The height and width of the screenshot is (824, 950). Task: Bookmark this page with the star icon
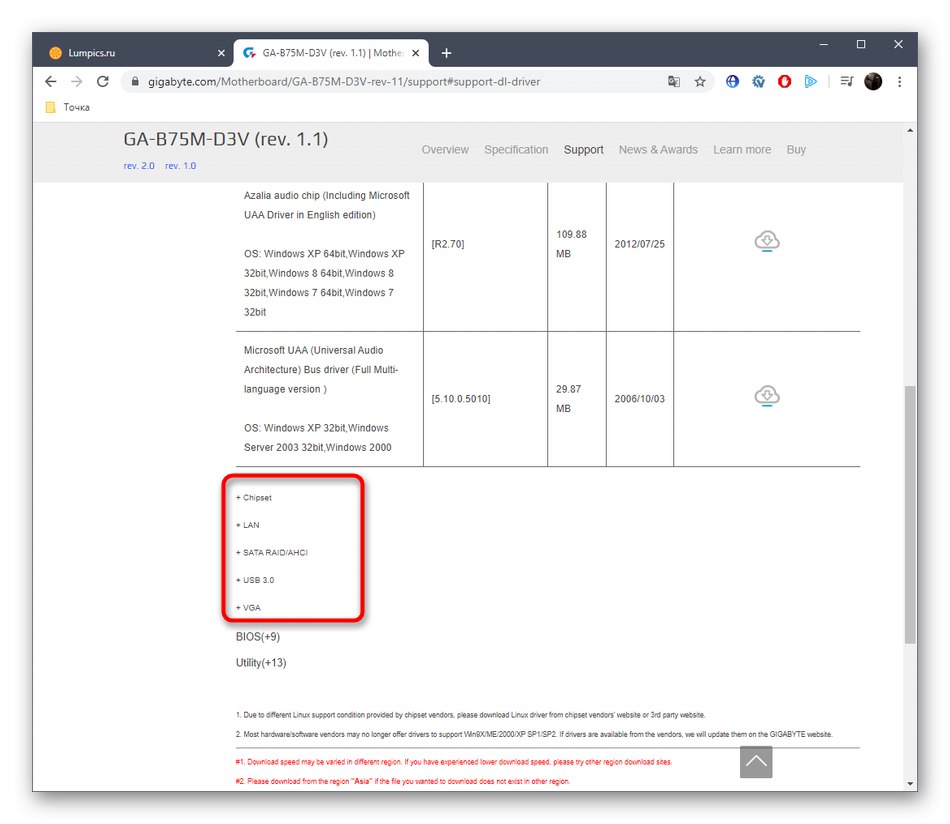700,81
